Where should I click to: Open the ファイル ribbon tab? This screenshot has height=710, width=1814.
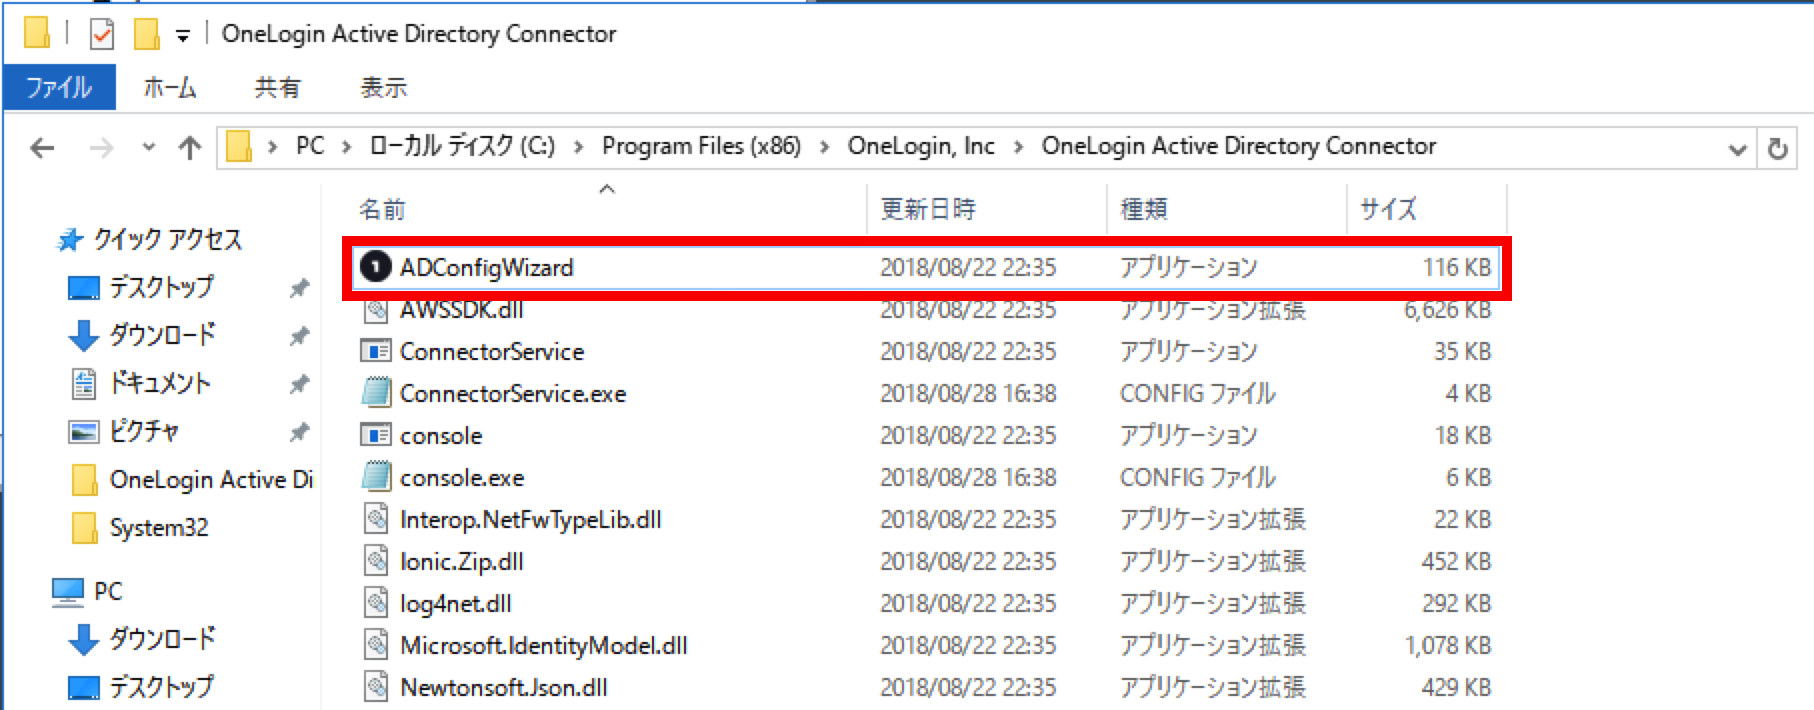point(59,88)
